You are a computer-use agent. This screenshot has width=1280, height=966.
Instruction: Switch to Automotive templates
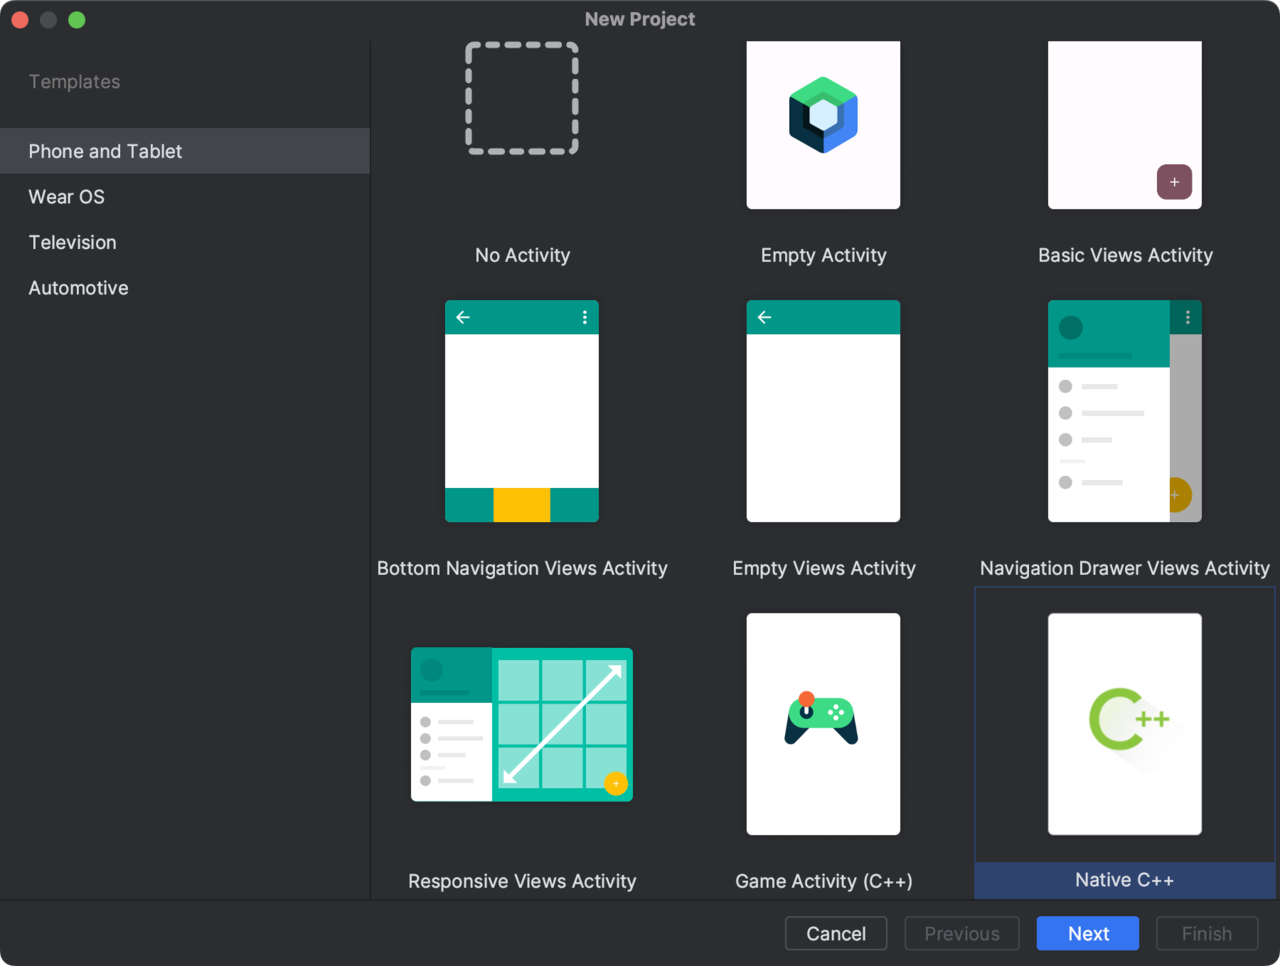coord(78,288)
